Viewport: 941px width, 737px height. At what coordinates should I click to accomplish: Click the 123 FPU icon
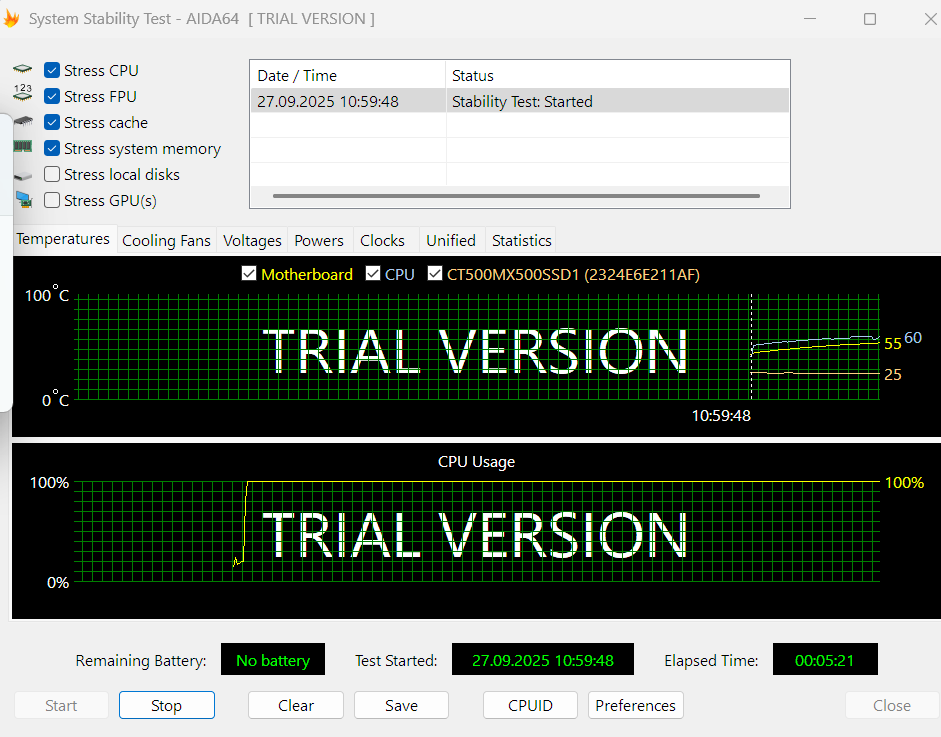coord(23,92)
